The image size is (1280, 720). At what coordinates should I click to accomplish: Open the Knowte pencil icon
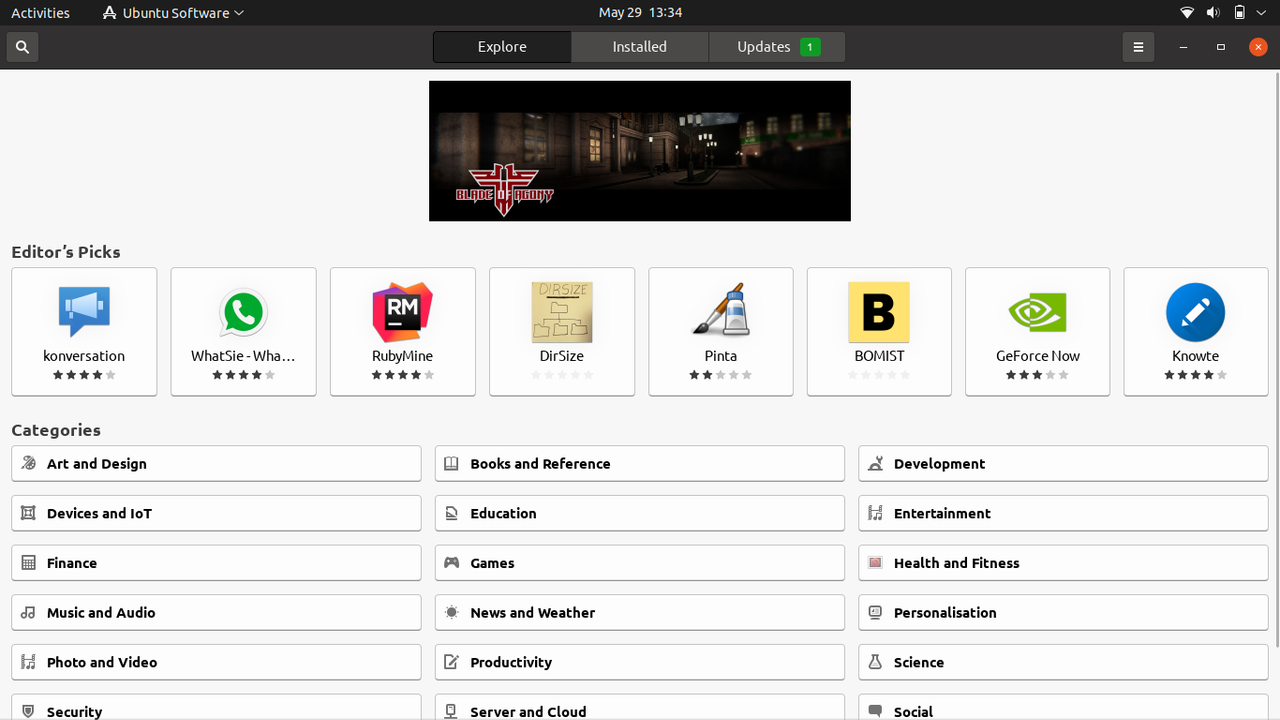tap(1196, 312)
